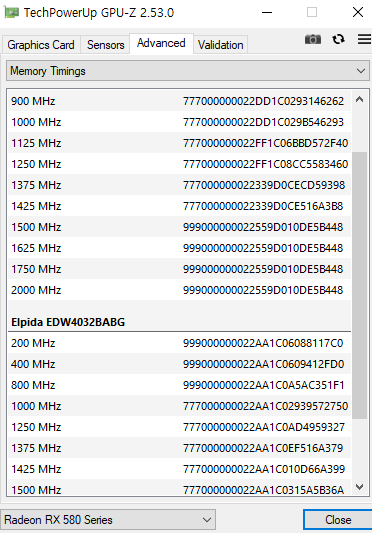Switch to the Graphics Card tab
The height and width of the screenshot is (533, 372).
(x=41, y=45)
